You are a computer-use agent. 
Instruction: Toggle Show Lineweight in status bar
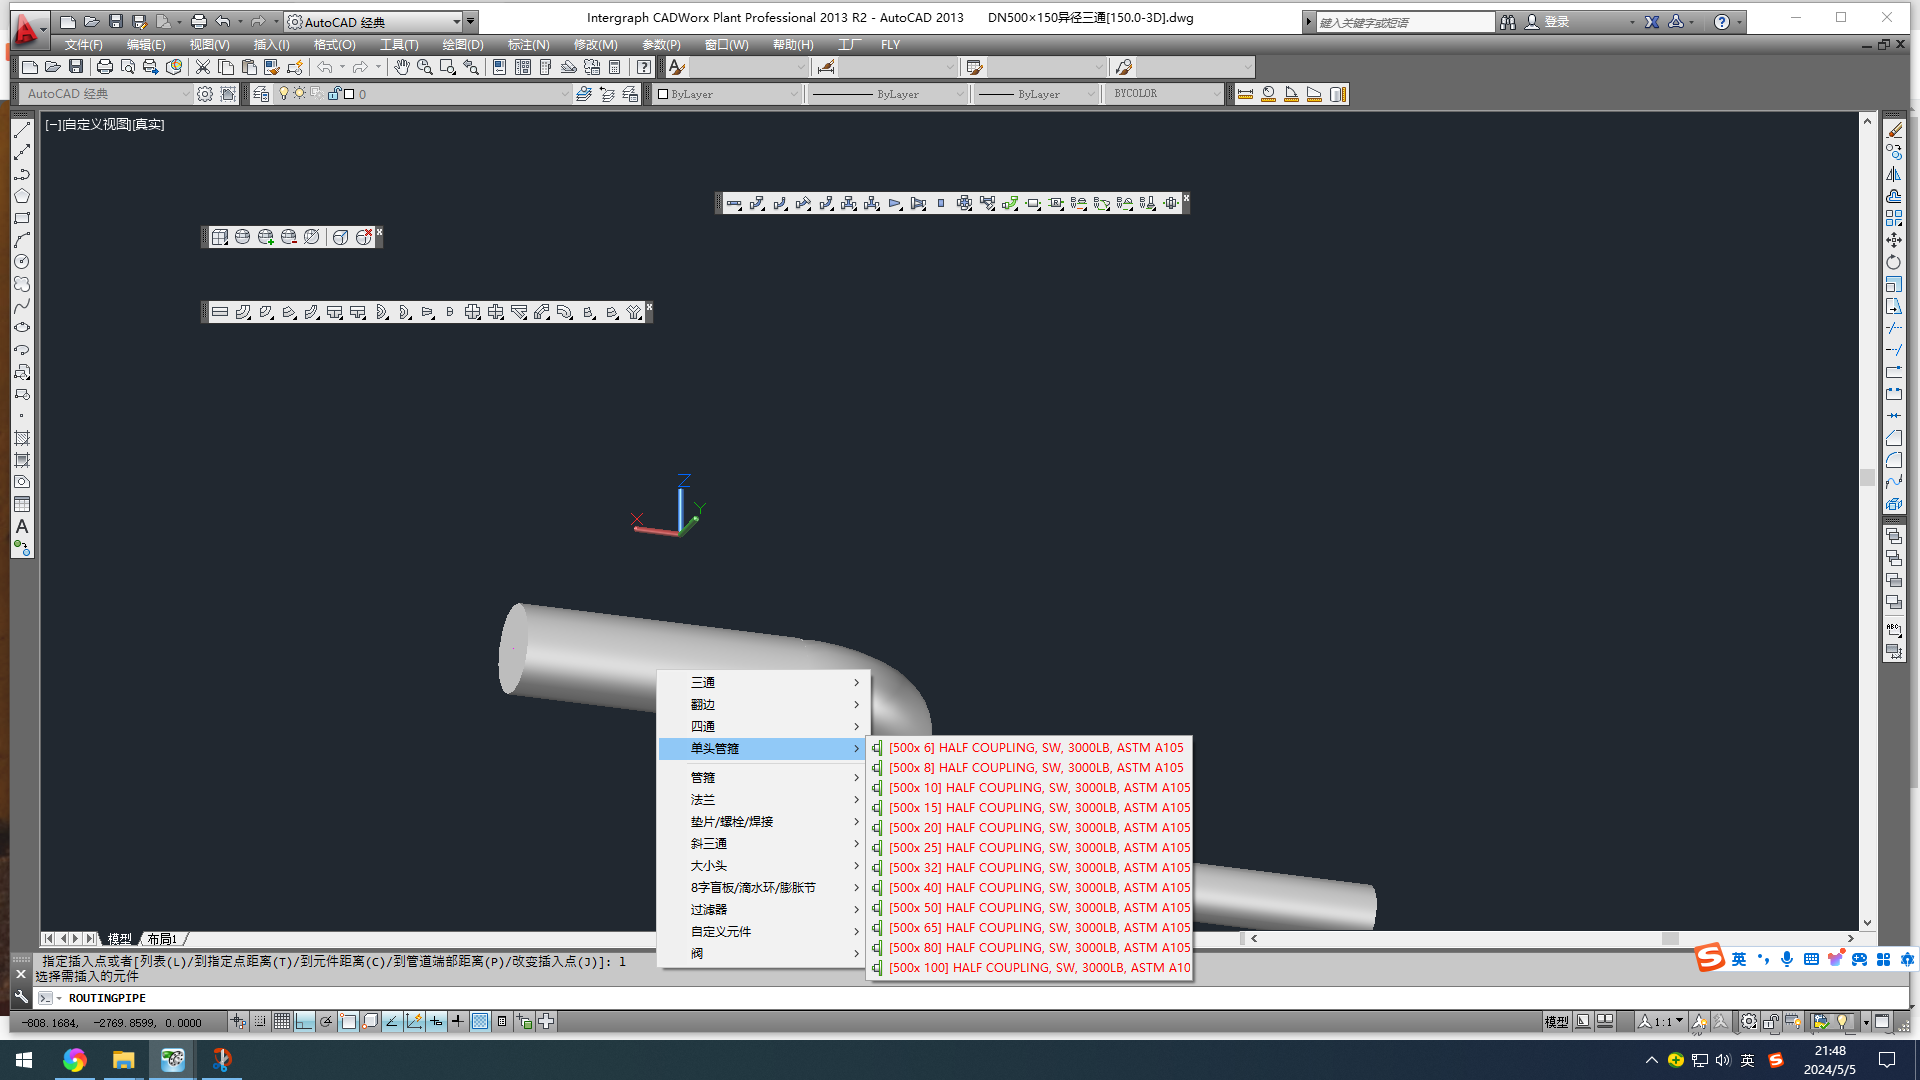coord(458,1022)
